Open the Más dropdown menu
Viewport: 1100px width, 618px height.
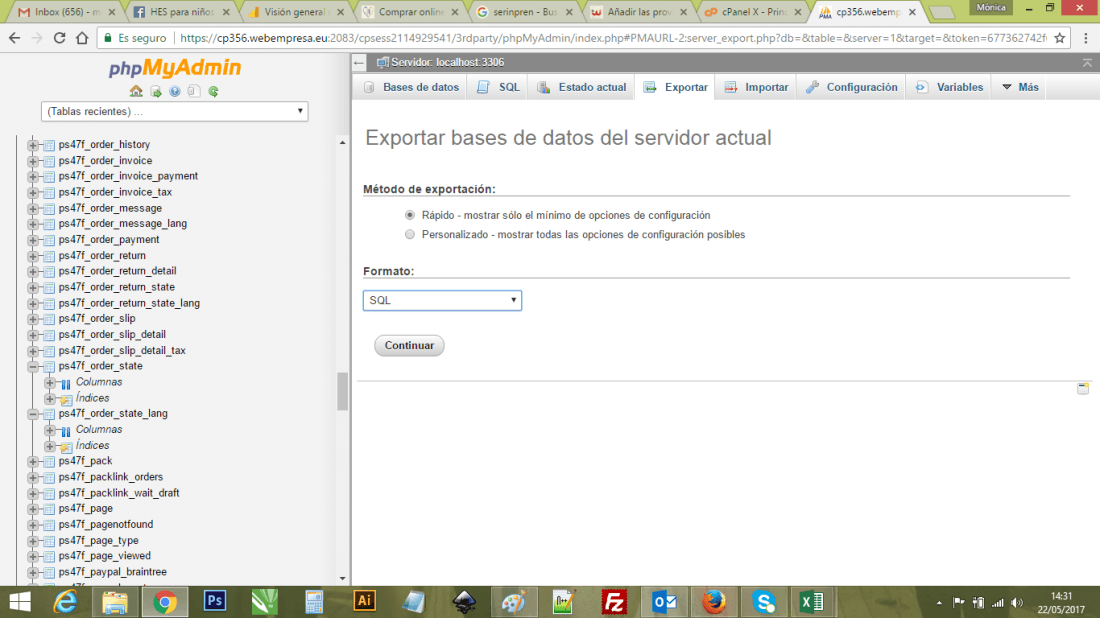click(x=1019, y=88)
